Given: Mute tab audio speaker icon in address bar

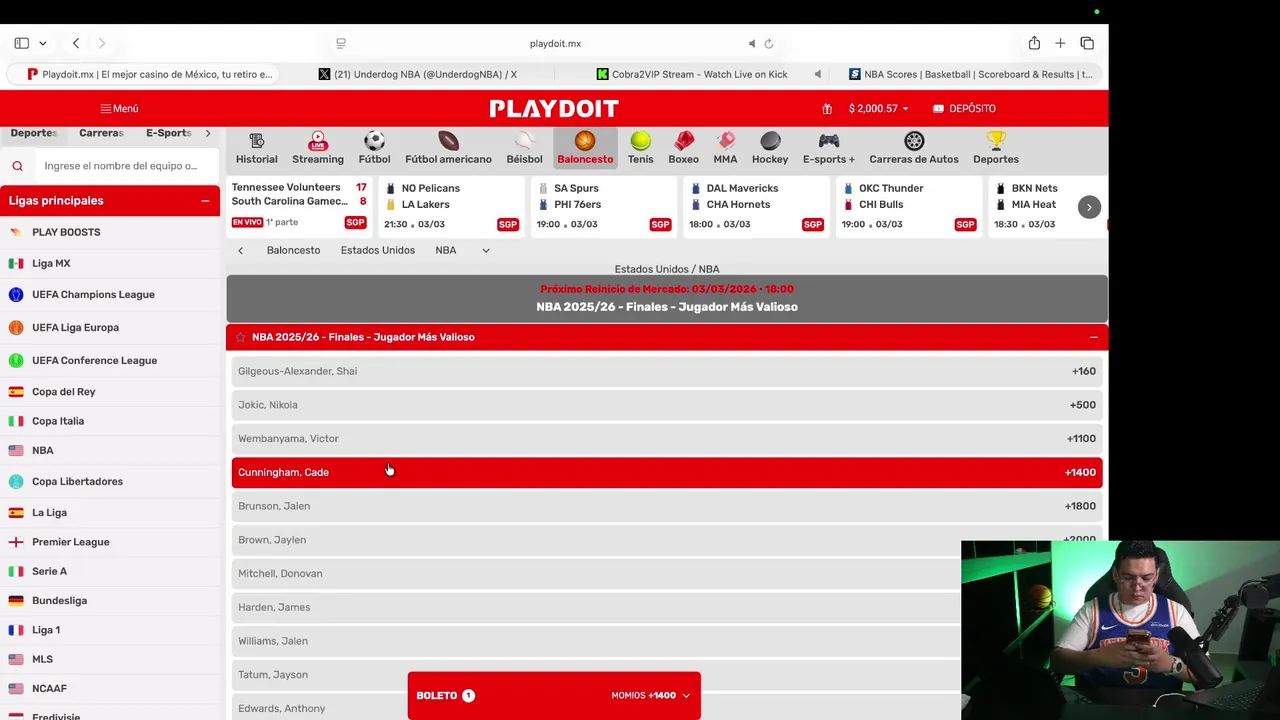Looking at the screenshot, I should pyautogui.click(x=752, y=43).
